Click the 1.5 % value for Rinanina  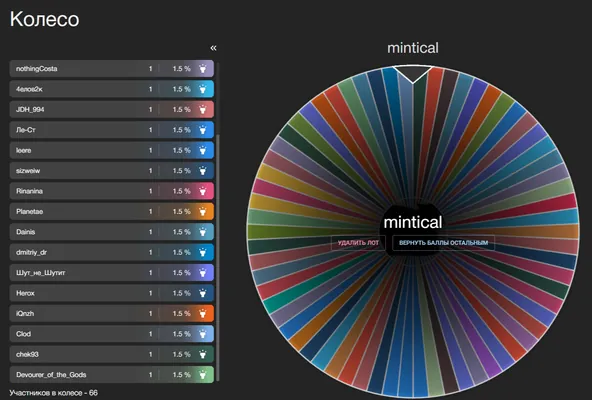click(x=182, y=191)
